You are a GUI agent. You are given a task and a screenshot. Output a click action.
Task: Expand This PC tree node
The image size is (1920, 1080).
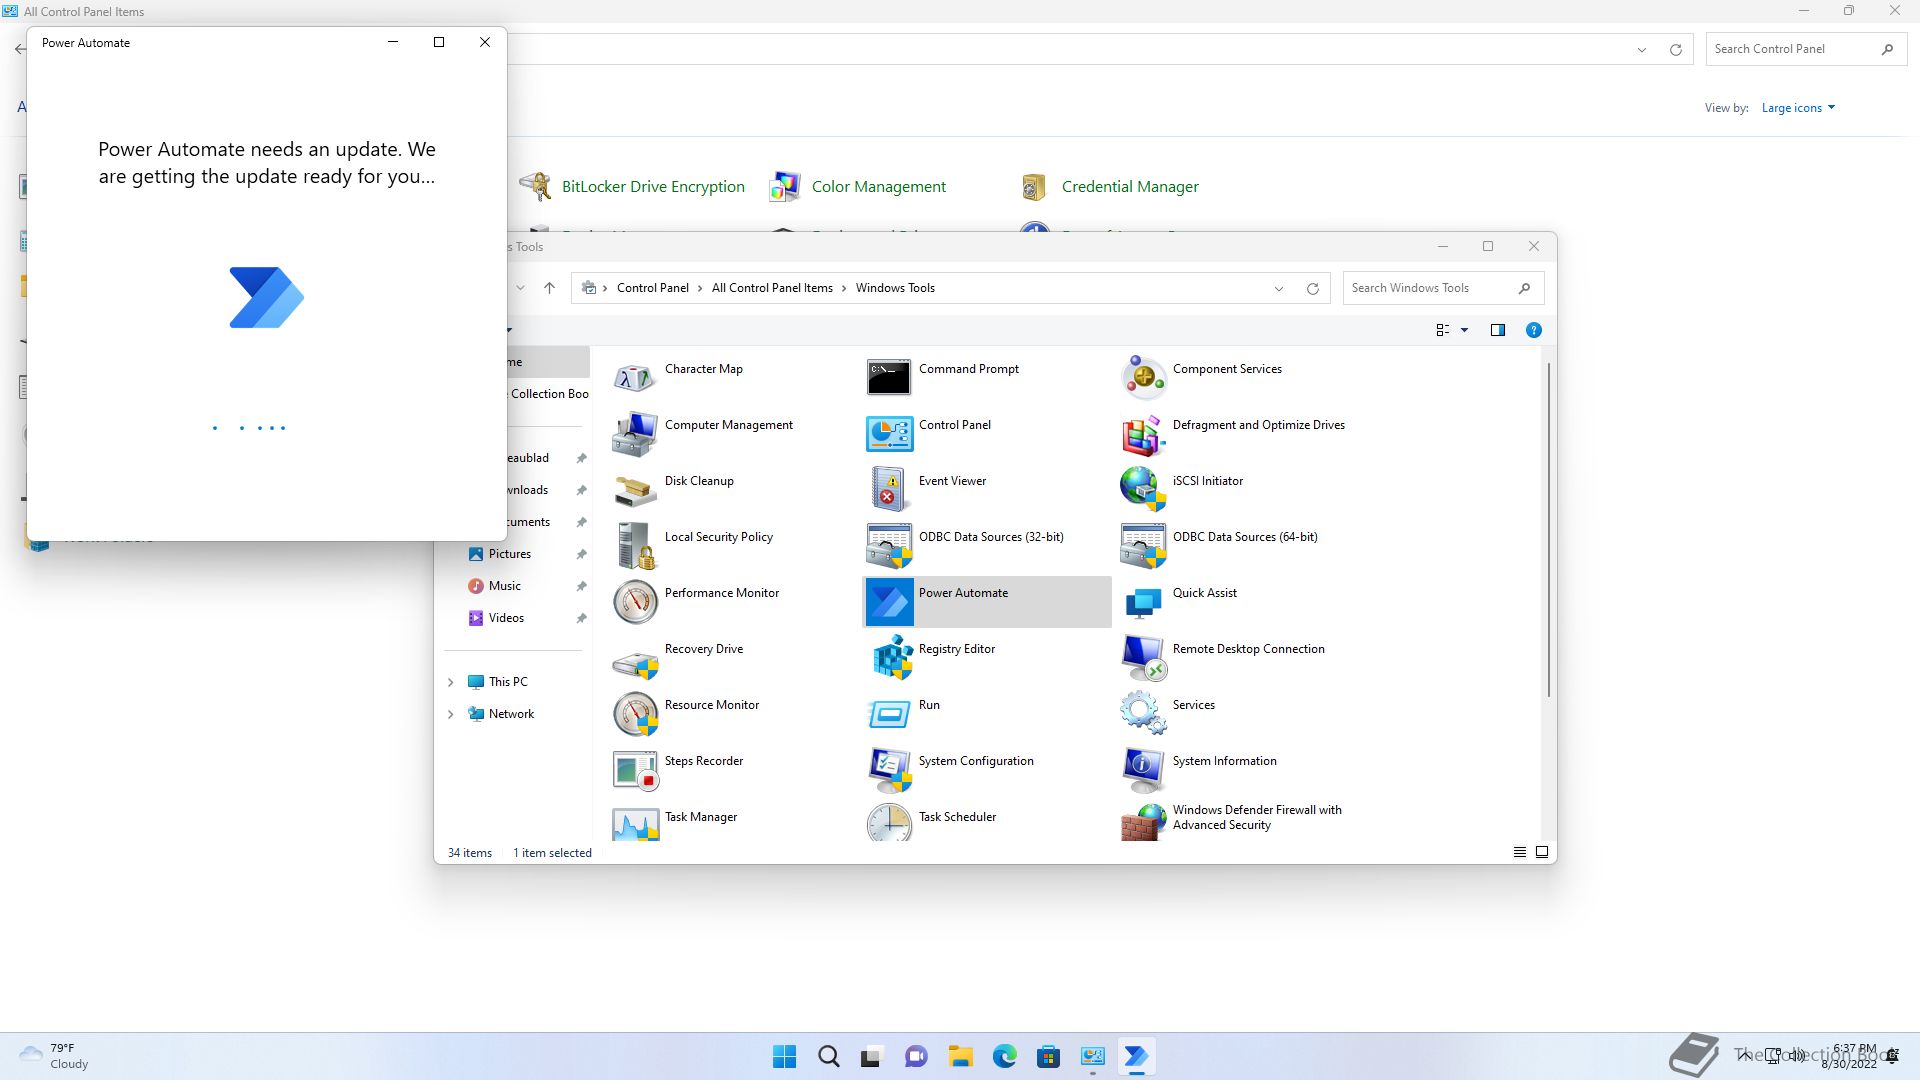[450, 682]
